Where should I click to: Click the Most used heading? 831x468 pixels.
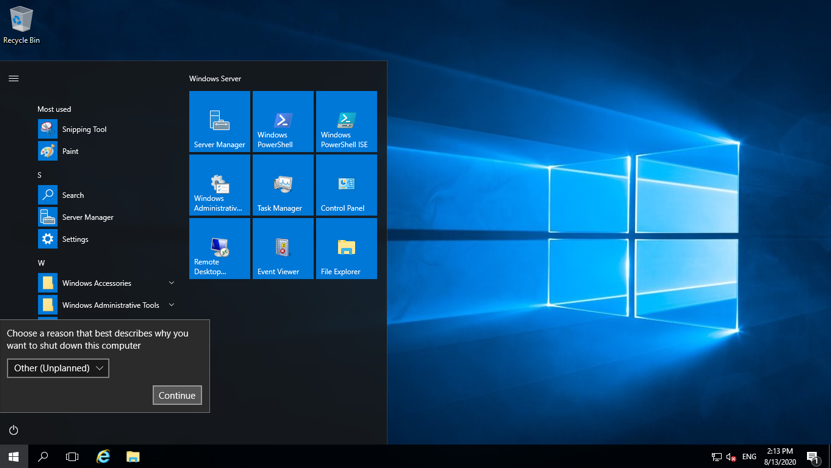[x=54, y=109]
